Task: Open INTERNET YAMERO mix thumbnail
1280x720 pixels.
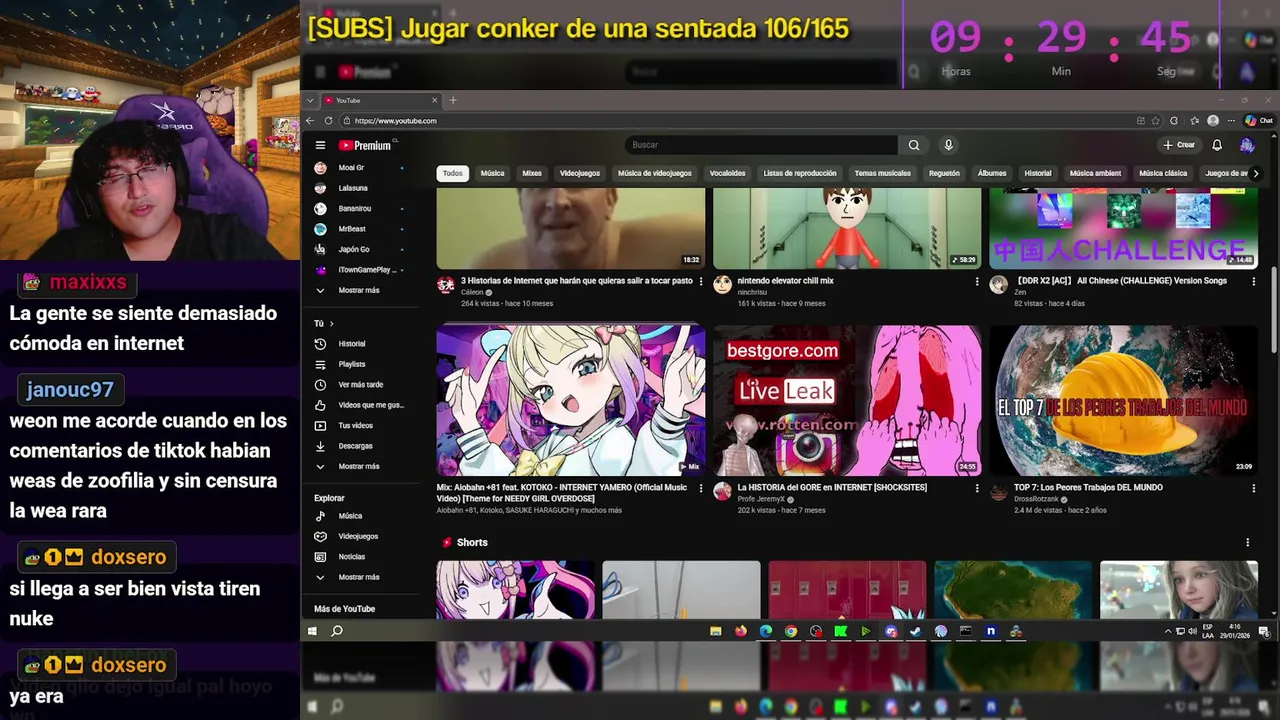Action: 571,400
